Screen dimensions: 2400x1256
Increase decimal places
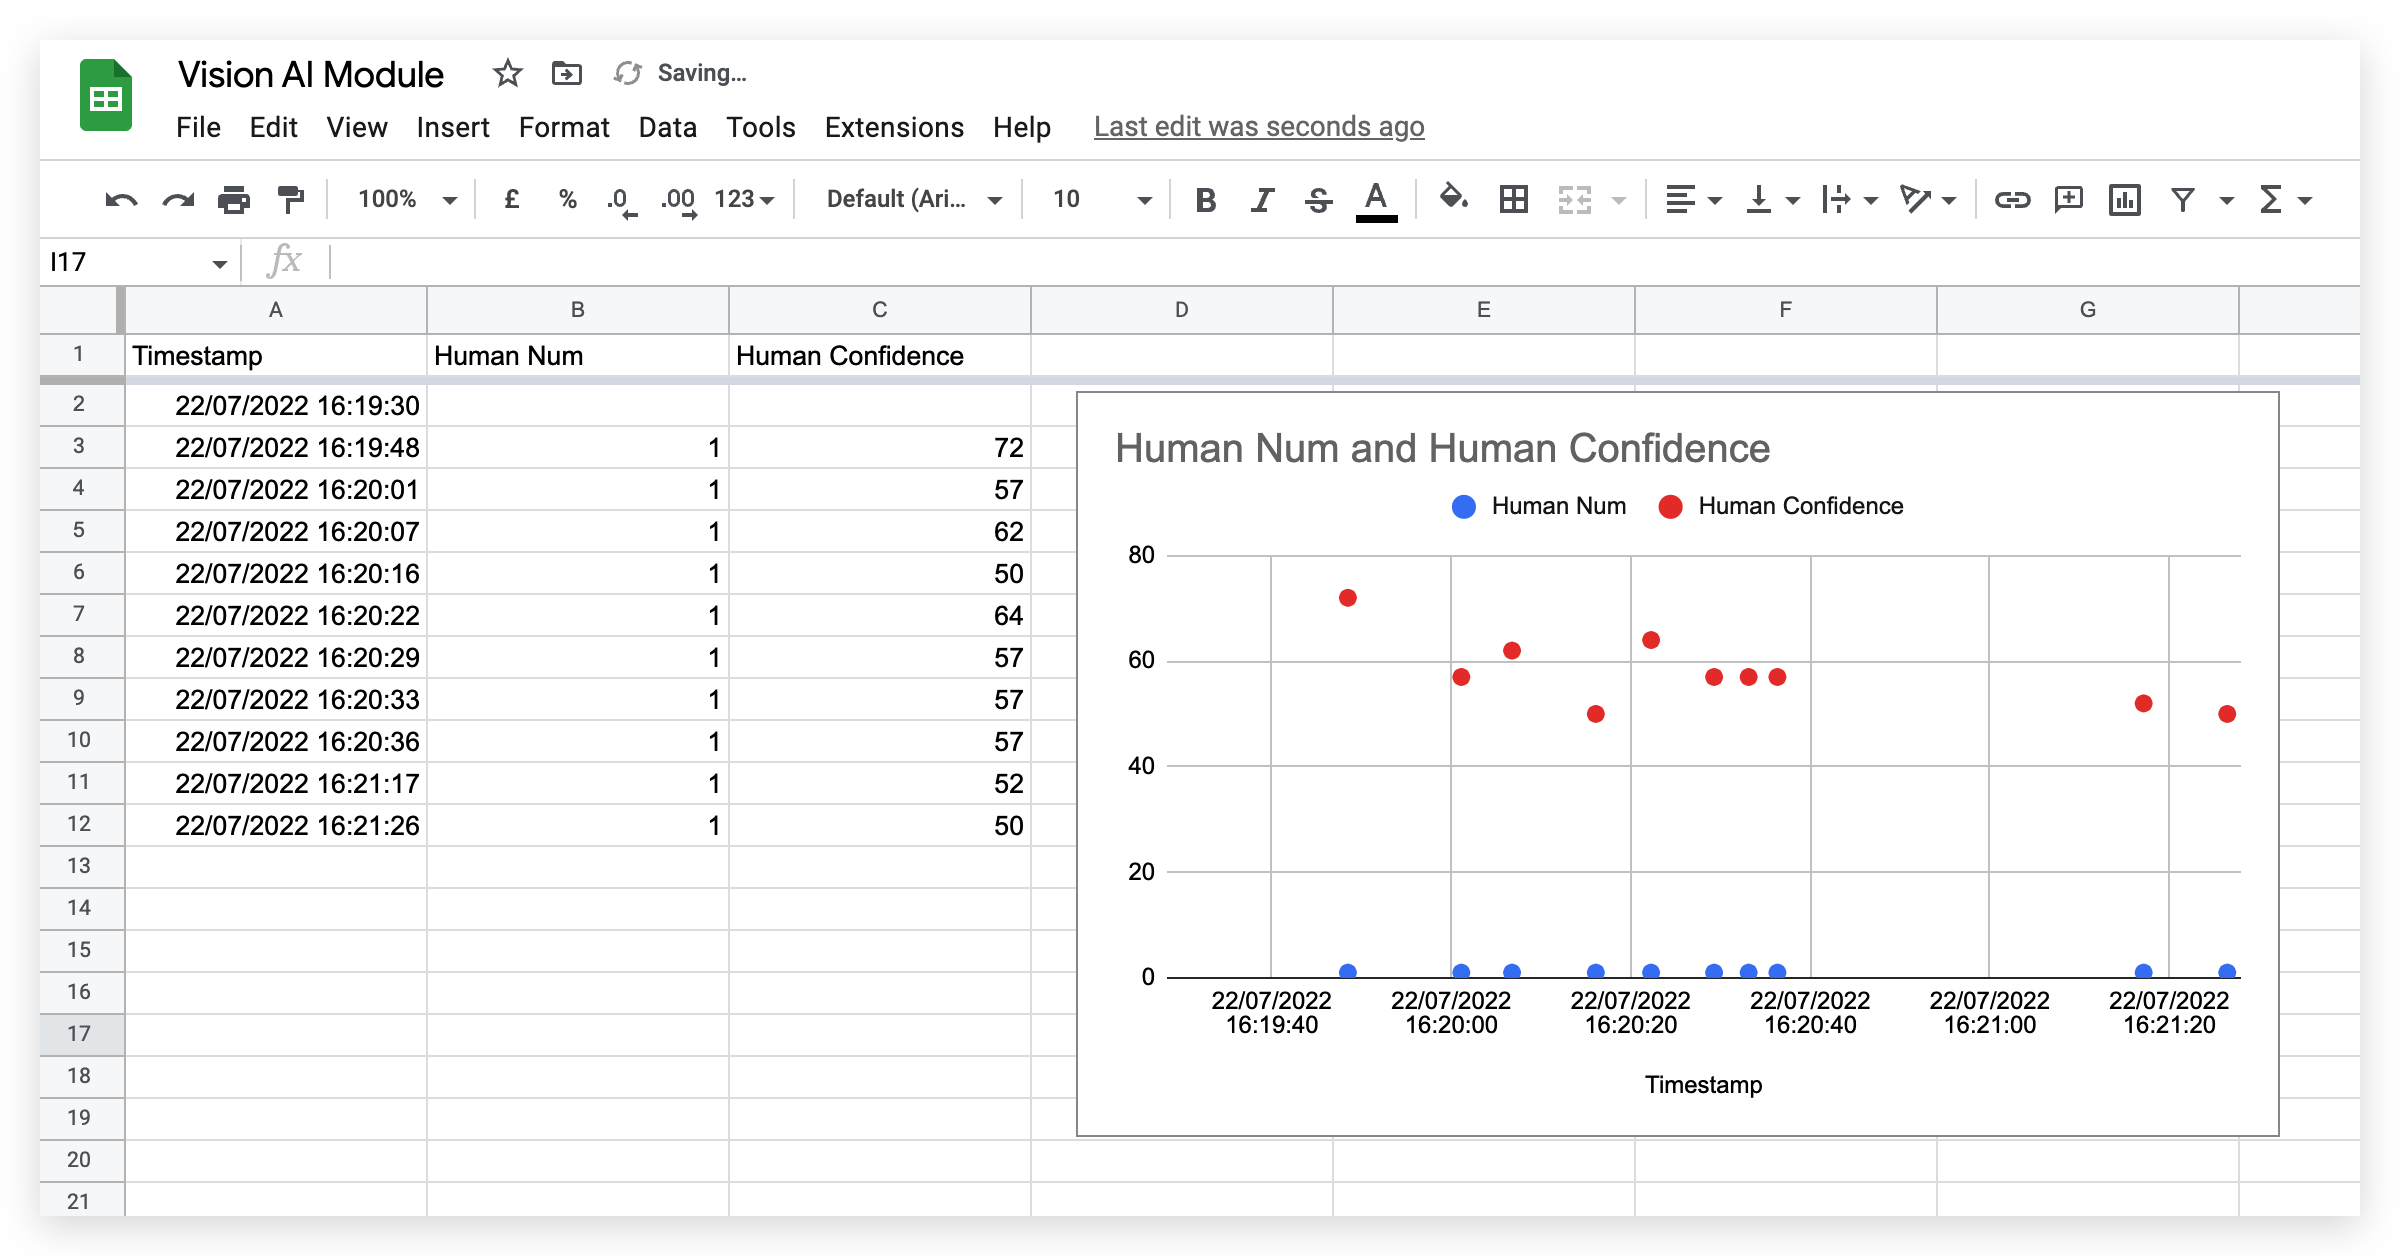[x=679, y=202]
